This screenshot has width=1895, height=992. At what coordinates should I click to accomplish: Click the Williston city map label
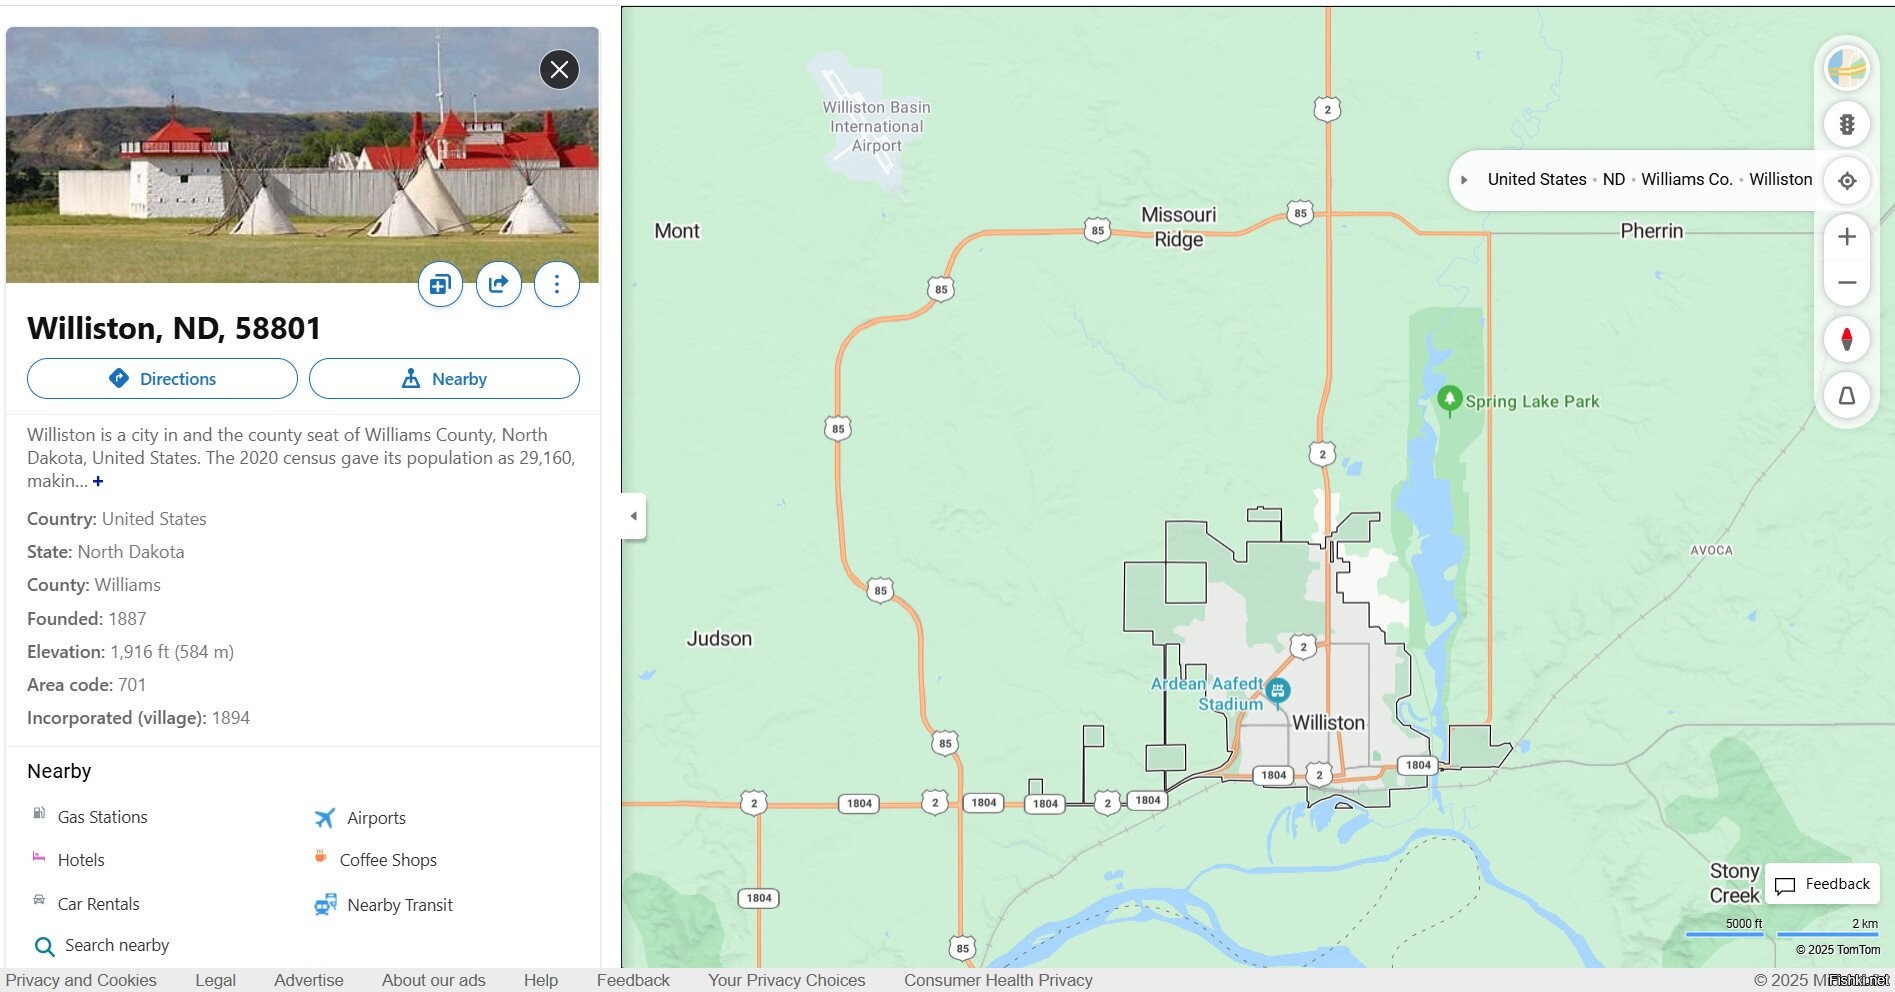tap(1328, 722)
